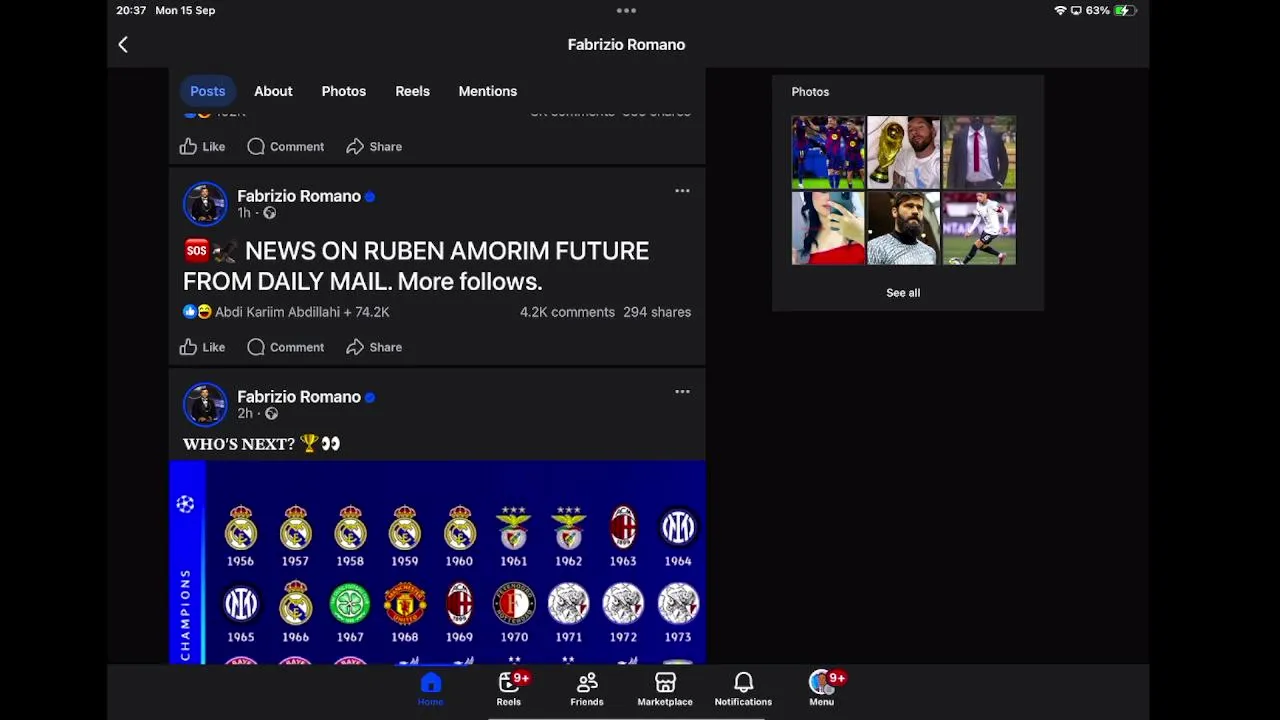The height and width of the screenshot is (720, 1280).
Task: Comment on the topmost post
Action: (x=286, y=146)
